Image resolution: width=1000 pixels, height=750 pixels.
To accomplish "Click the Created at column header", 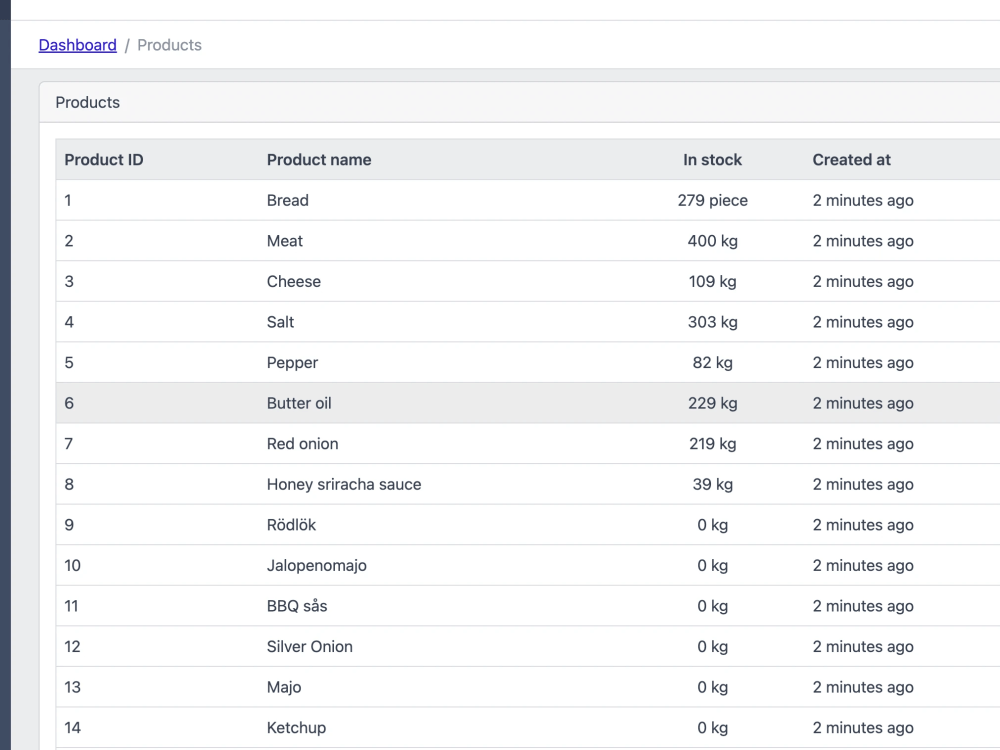I will click(851, 159).
